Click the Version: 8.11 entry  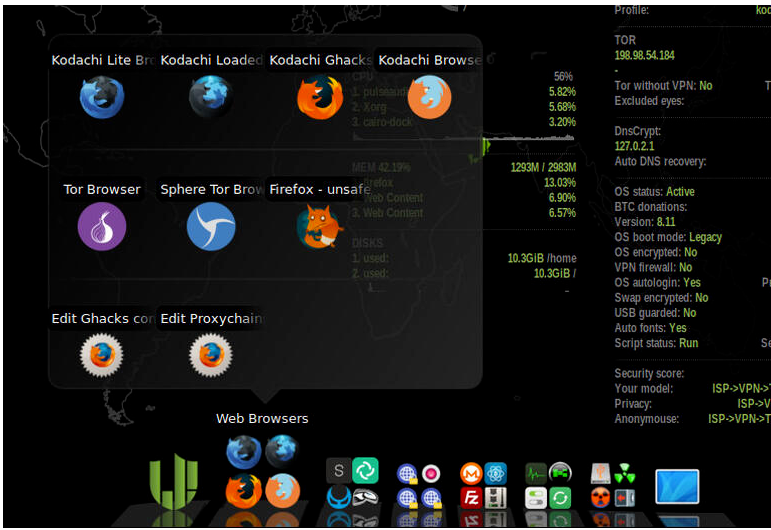click(645, 222)
